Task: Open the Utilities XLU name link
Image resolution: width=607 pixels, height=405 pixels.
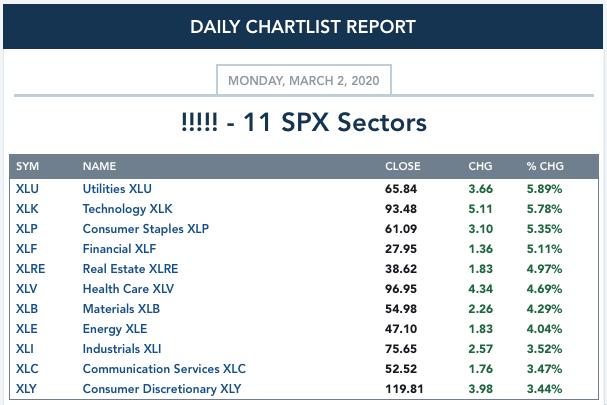Action: click(x=117, y=189)
